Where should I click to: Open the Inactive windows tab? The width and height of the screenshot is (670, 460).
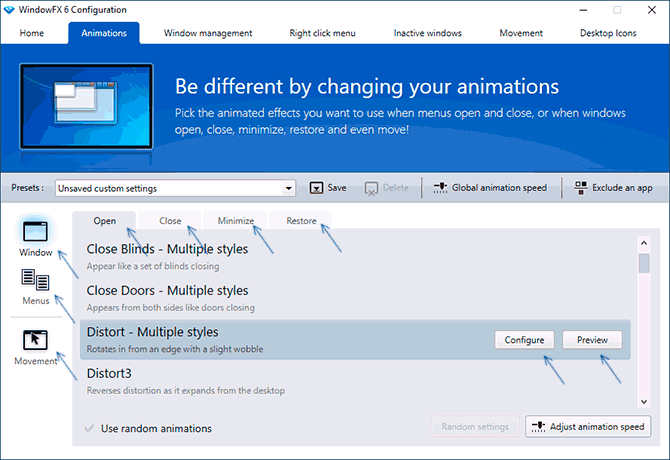click(428, 33)
